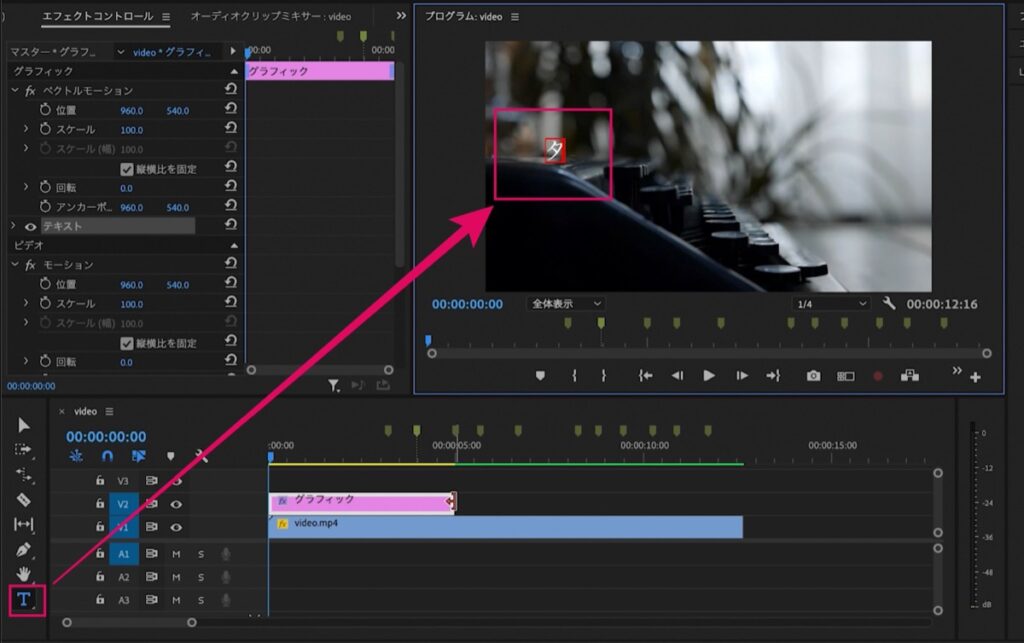Select the Hand tool
This screenshot has height=643, width=1024.
click(x=24, y=574)
